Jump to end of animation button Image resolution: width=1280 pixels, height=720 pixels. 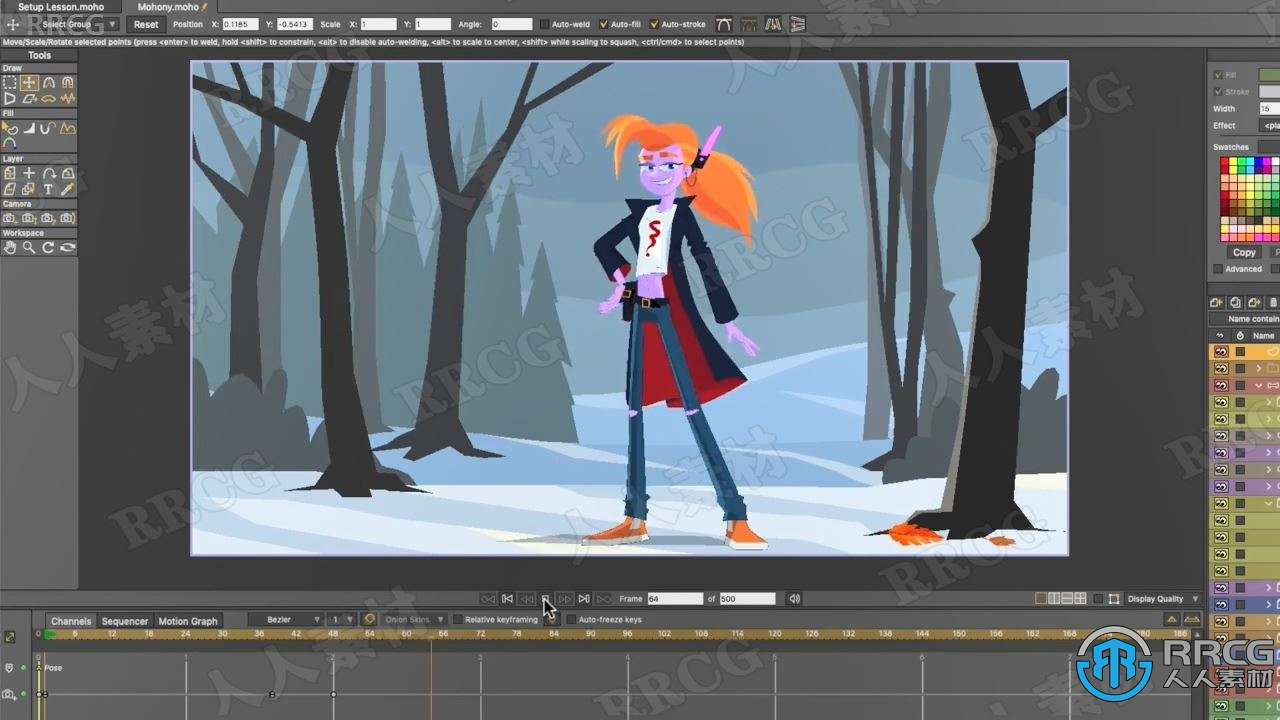584,599
